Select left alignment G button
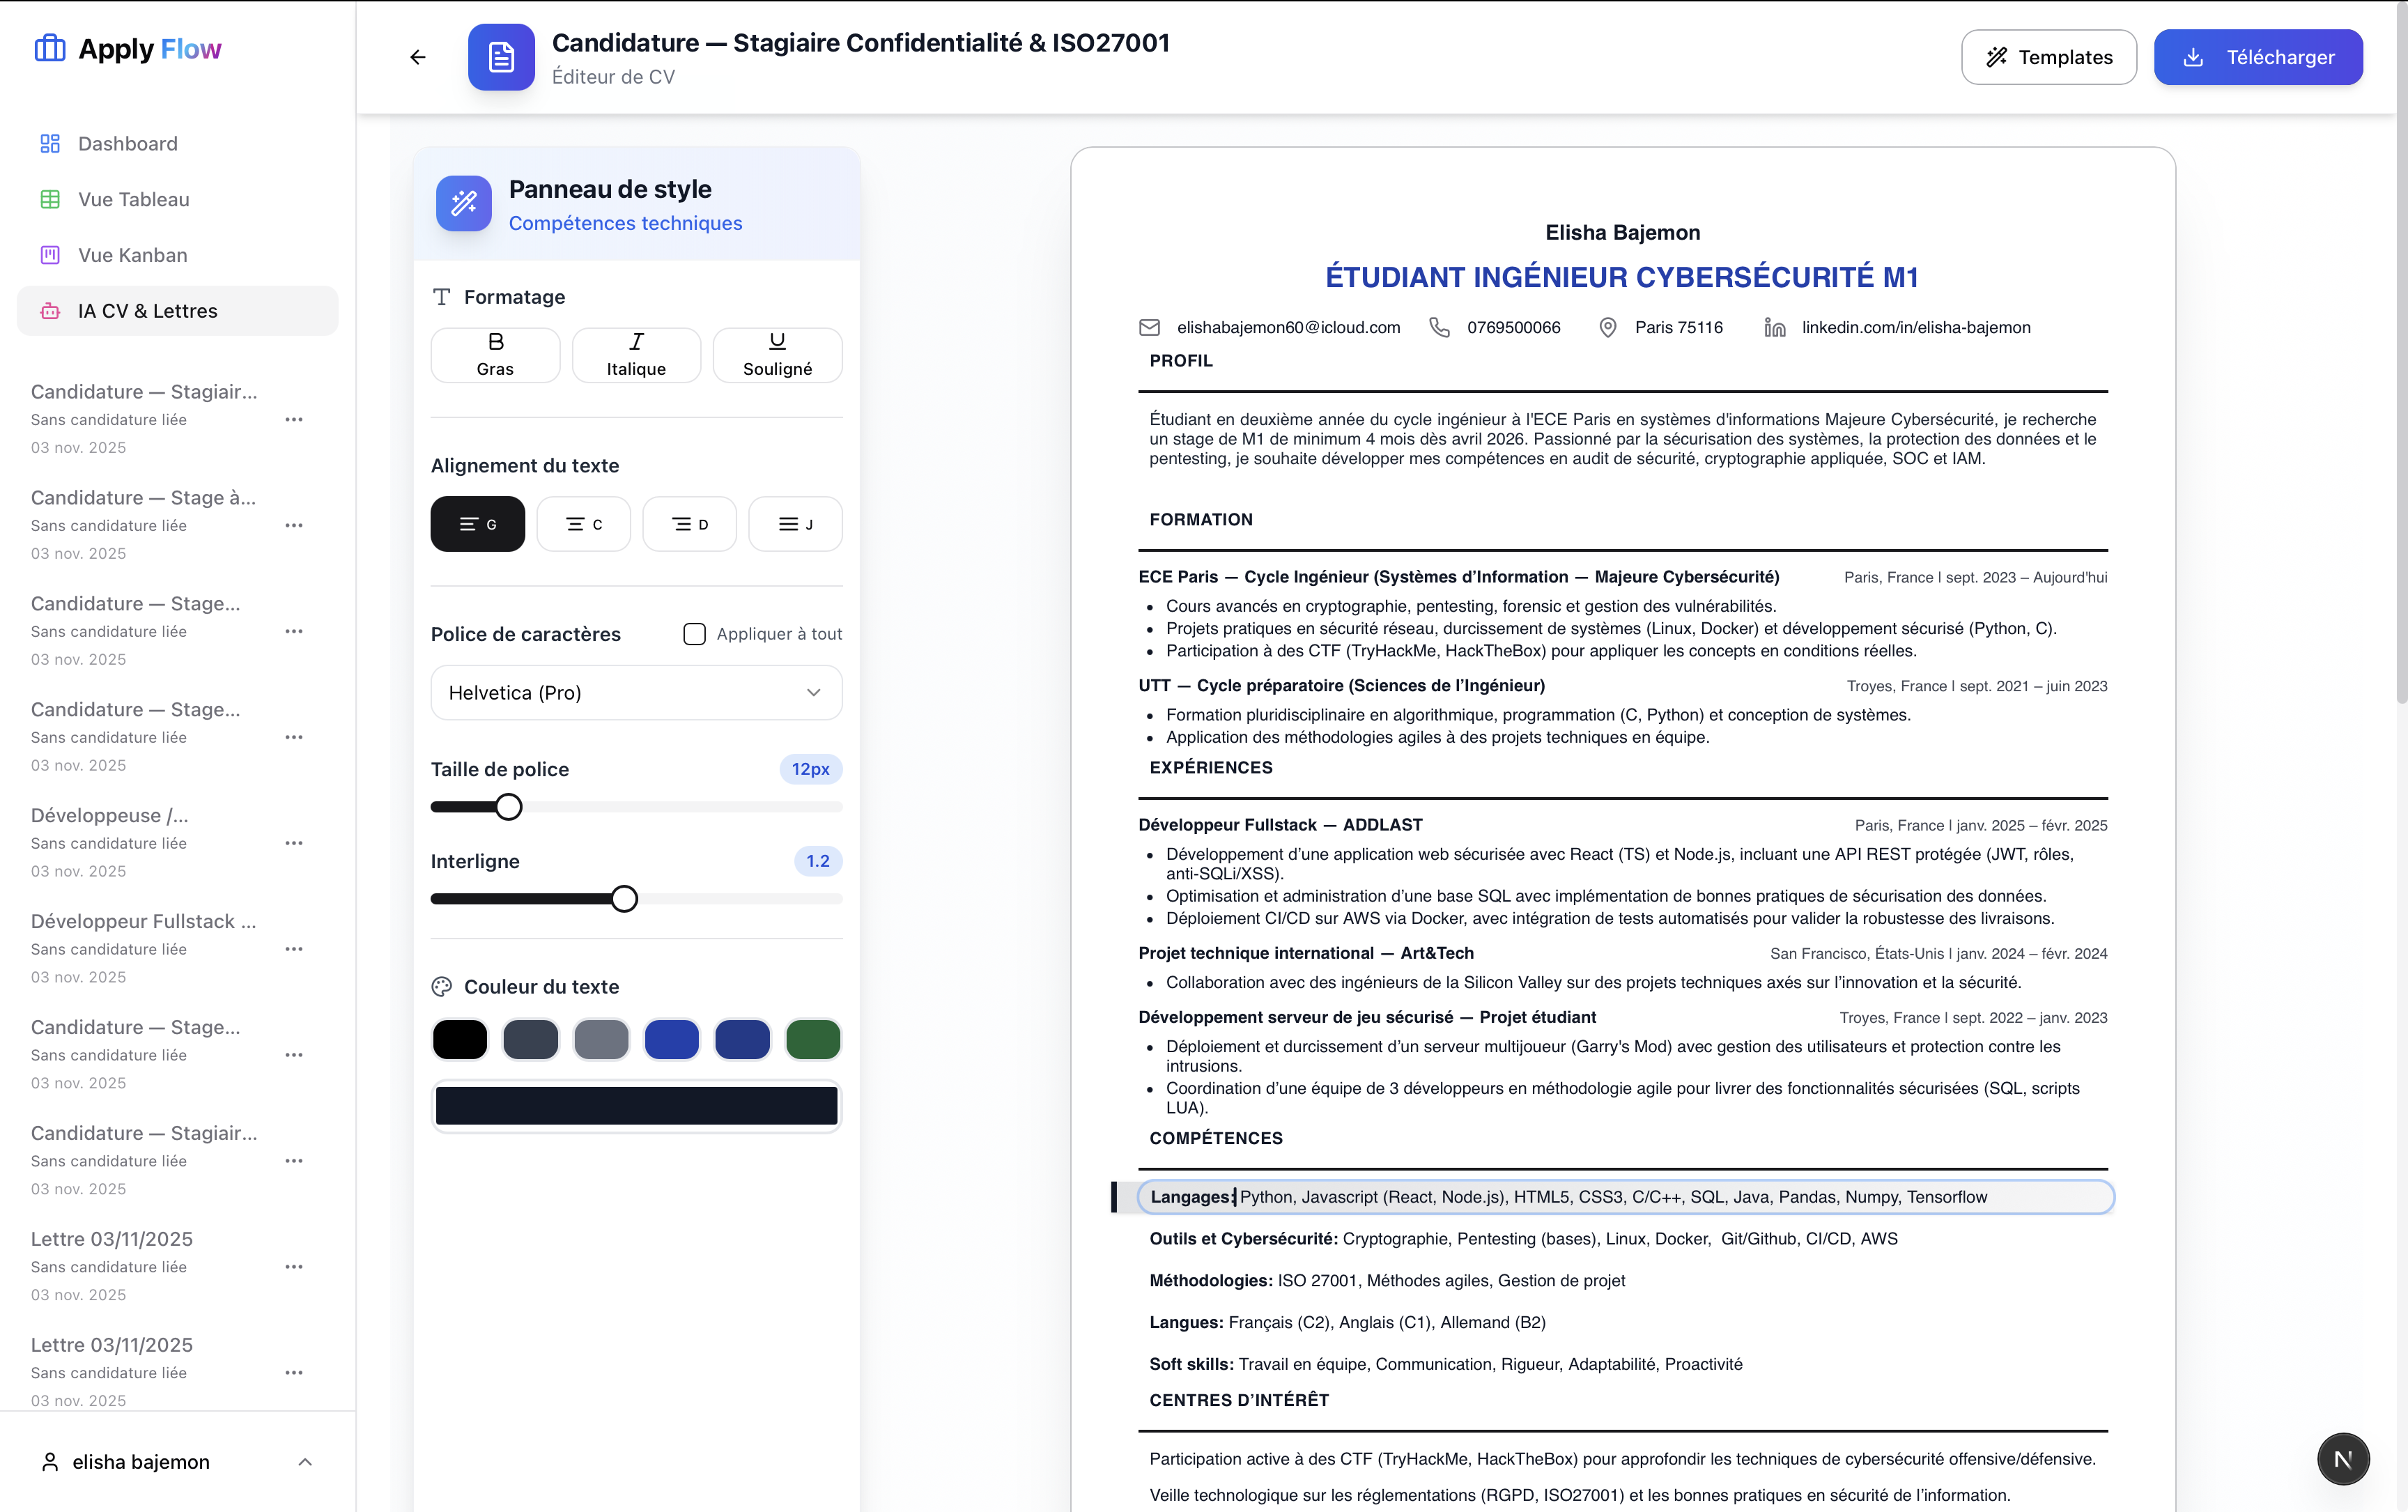 (478, 524)
